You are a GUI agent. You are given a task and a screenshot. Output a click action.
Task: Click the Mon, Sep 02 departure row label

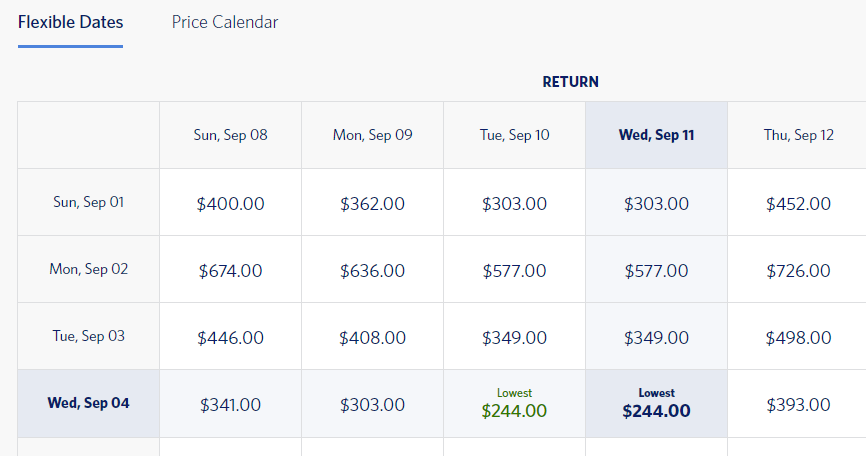(88, 269)
